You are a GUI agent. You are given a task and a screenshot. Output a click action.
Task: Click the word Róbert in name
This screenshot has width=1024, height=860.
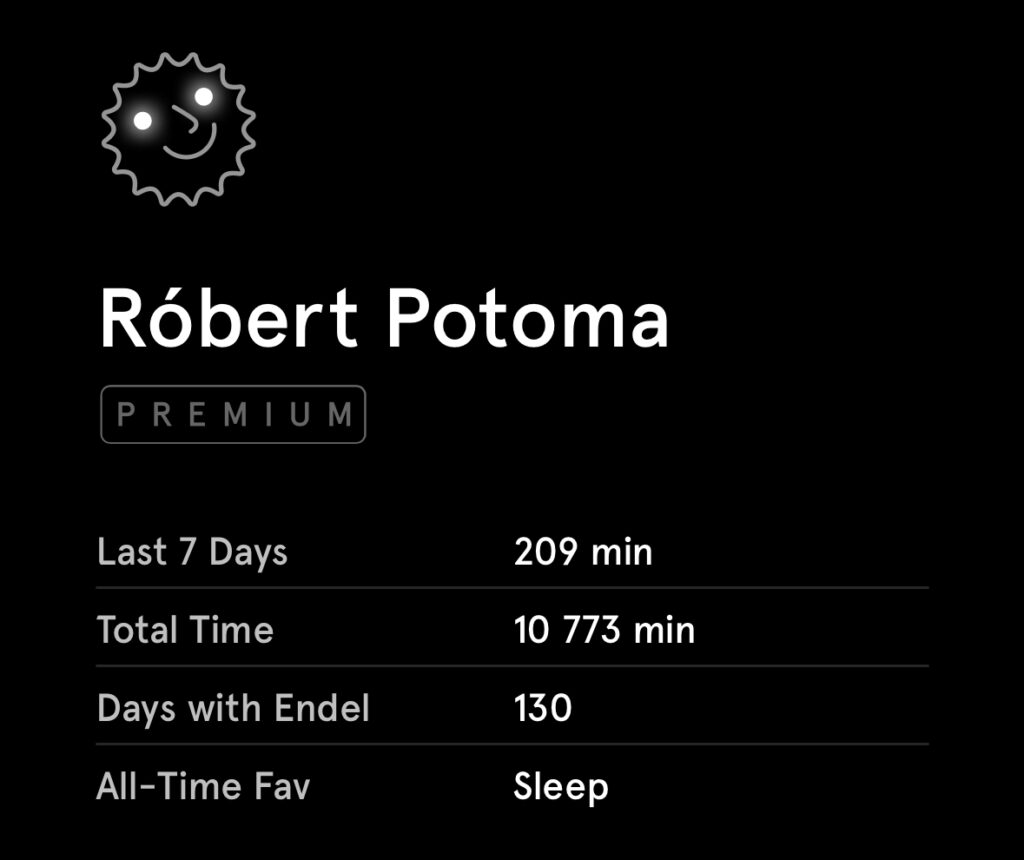pos(229,317)
